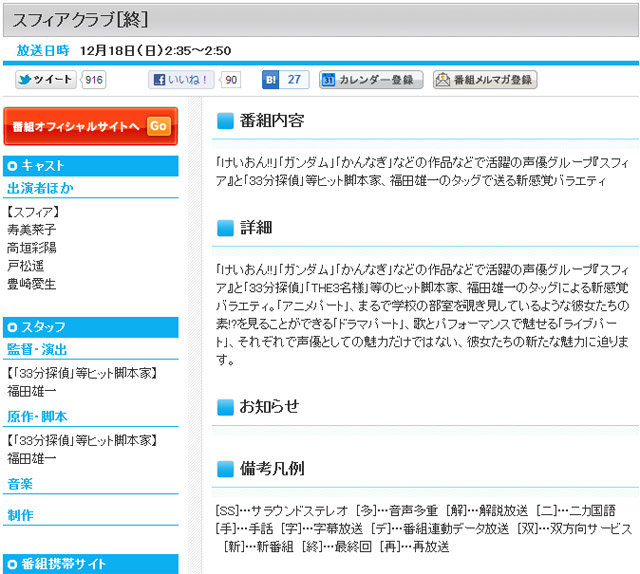Click the 原作・脚本 heading
The height and width of the screenshot is (574, 640).
(x=37, y=416)
